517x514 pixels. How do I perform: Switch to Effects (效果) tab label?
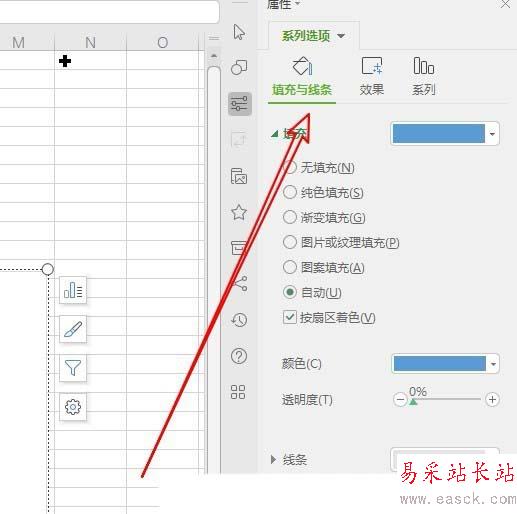pos(372,90)
